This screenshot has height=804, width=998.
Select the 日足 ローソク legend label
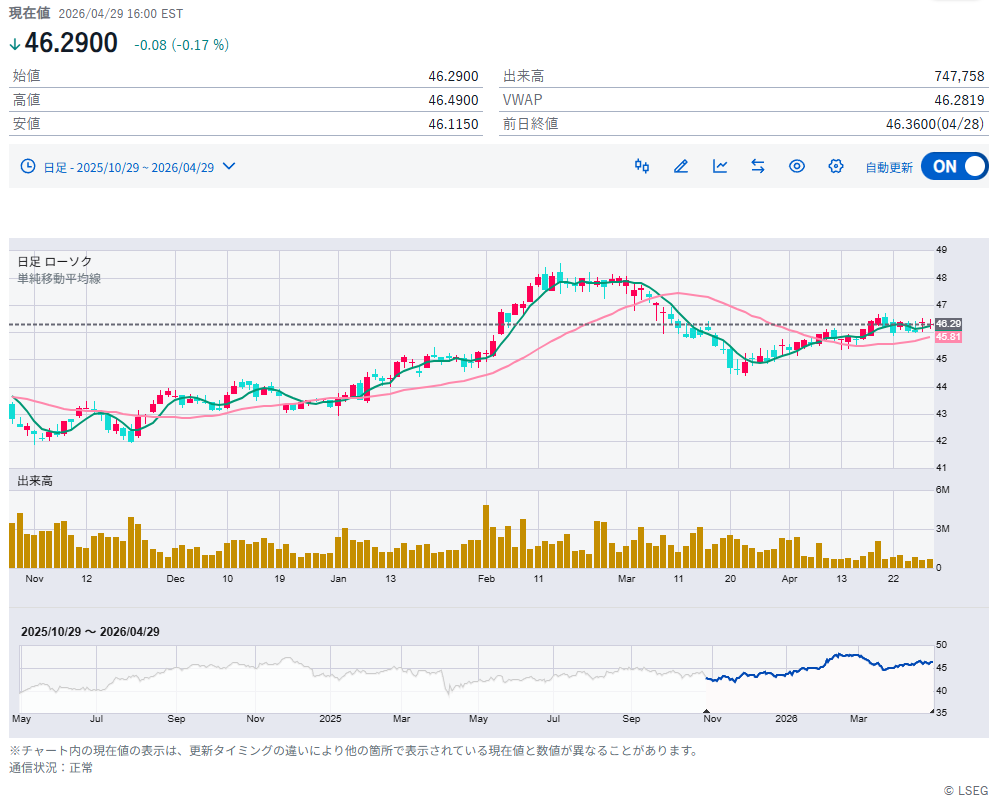coord(55,261)
